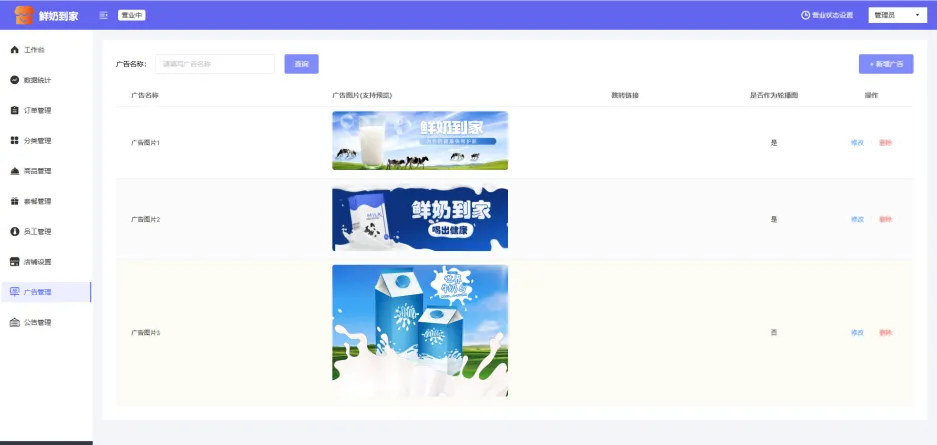The width and height of the screenshot is (937, 445).
Task: Click the clock icon beside 营业状态设置
Action: tap(805, 16)
